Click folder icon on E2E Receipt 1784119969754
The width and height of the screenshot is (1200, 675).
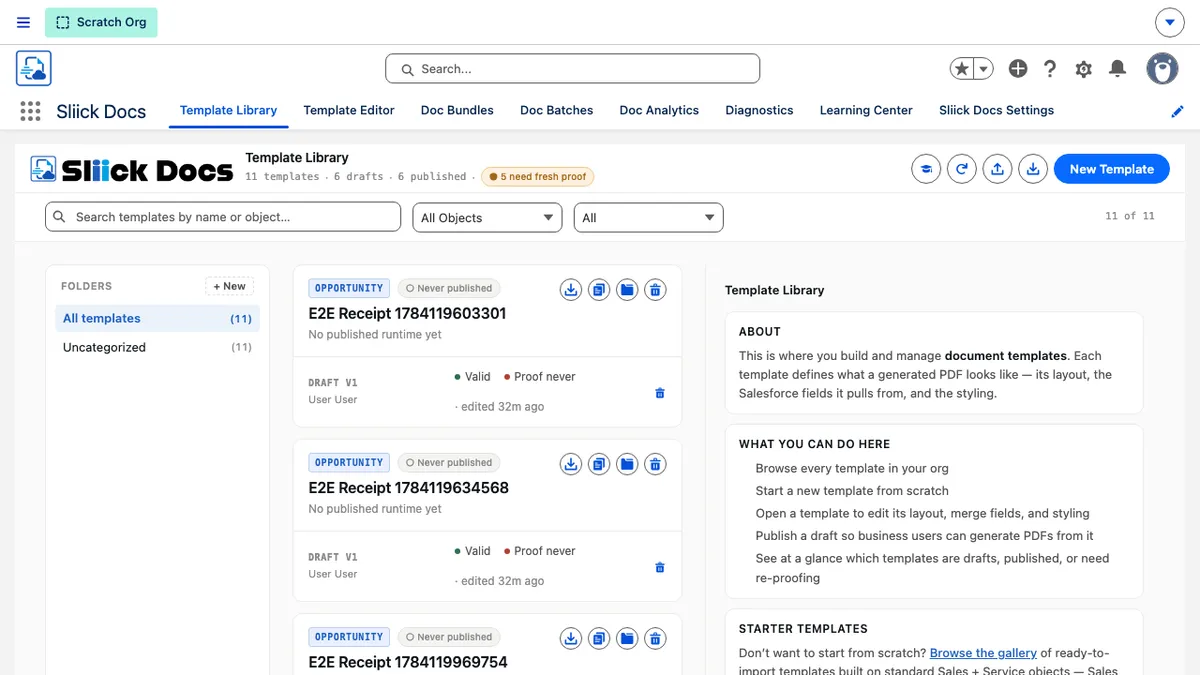pyautogui.click(x=627, y=638)
